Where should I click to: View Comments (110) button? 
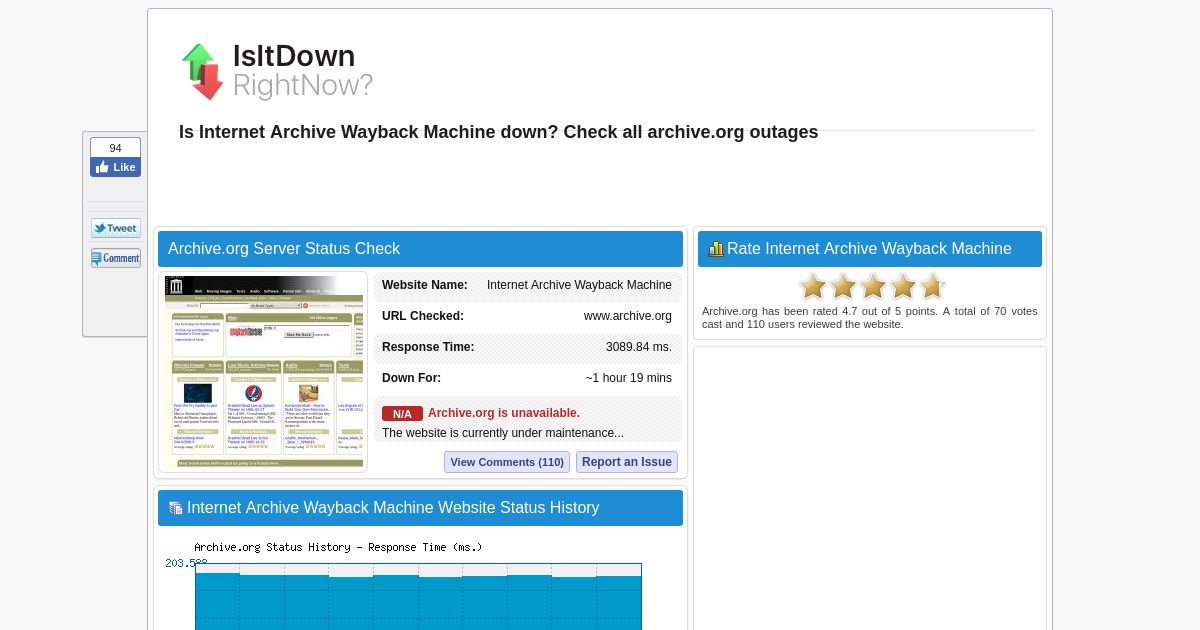pyautogui.click(x=507, y=462)
